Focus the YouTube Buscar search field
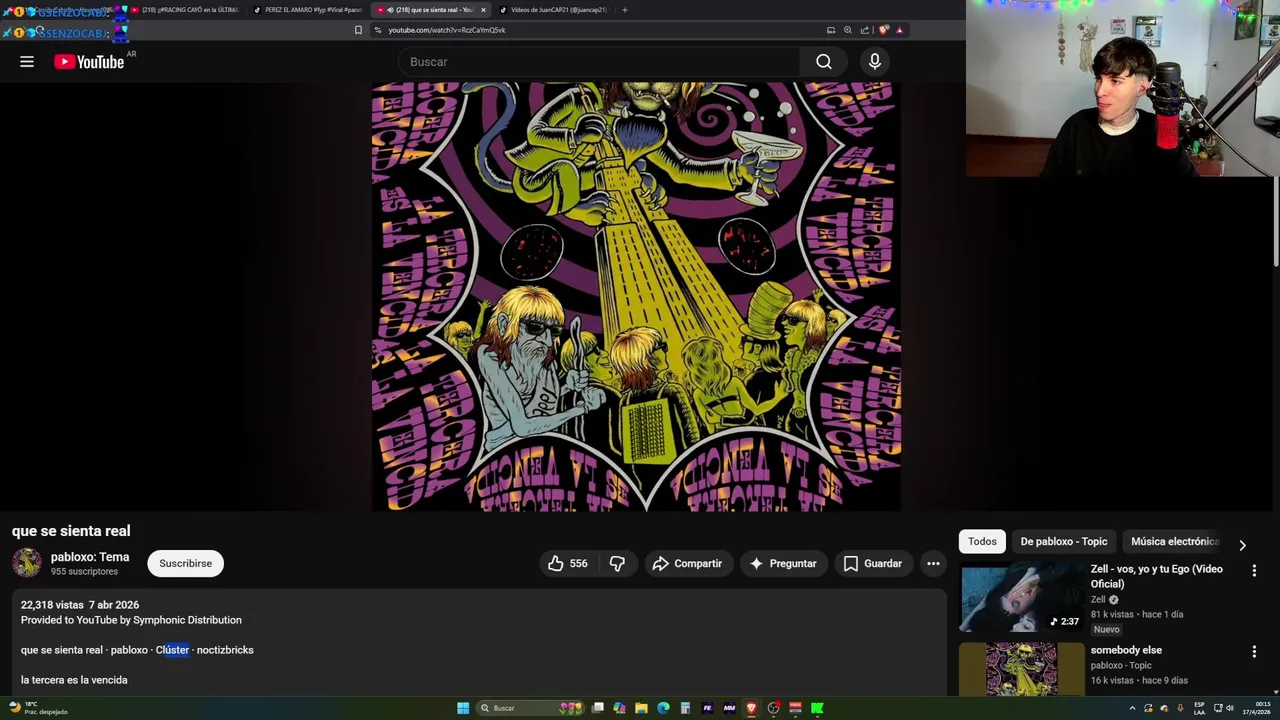The width and height of the screenshot is (1280, 720). coord(600,62)
